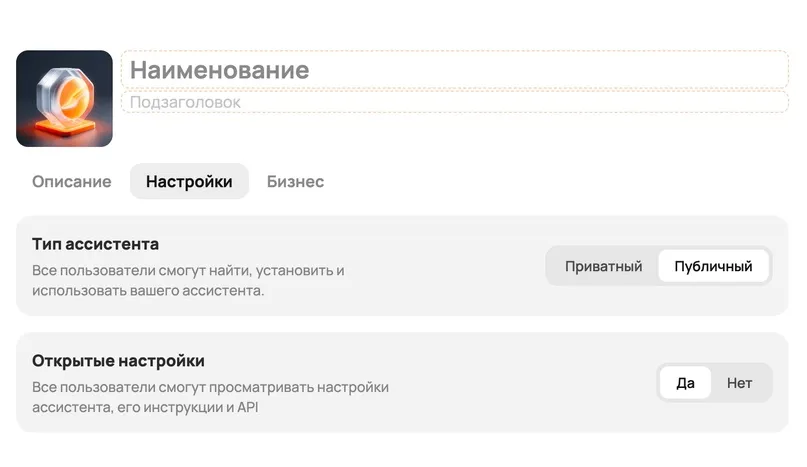Switch to the Описание tab
This screenshot has height=467, width=807.
(72, 181)
